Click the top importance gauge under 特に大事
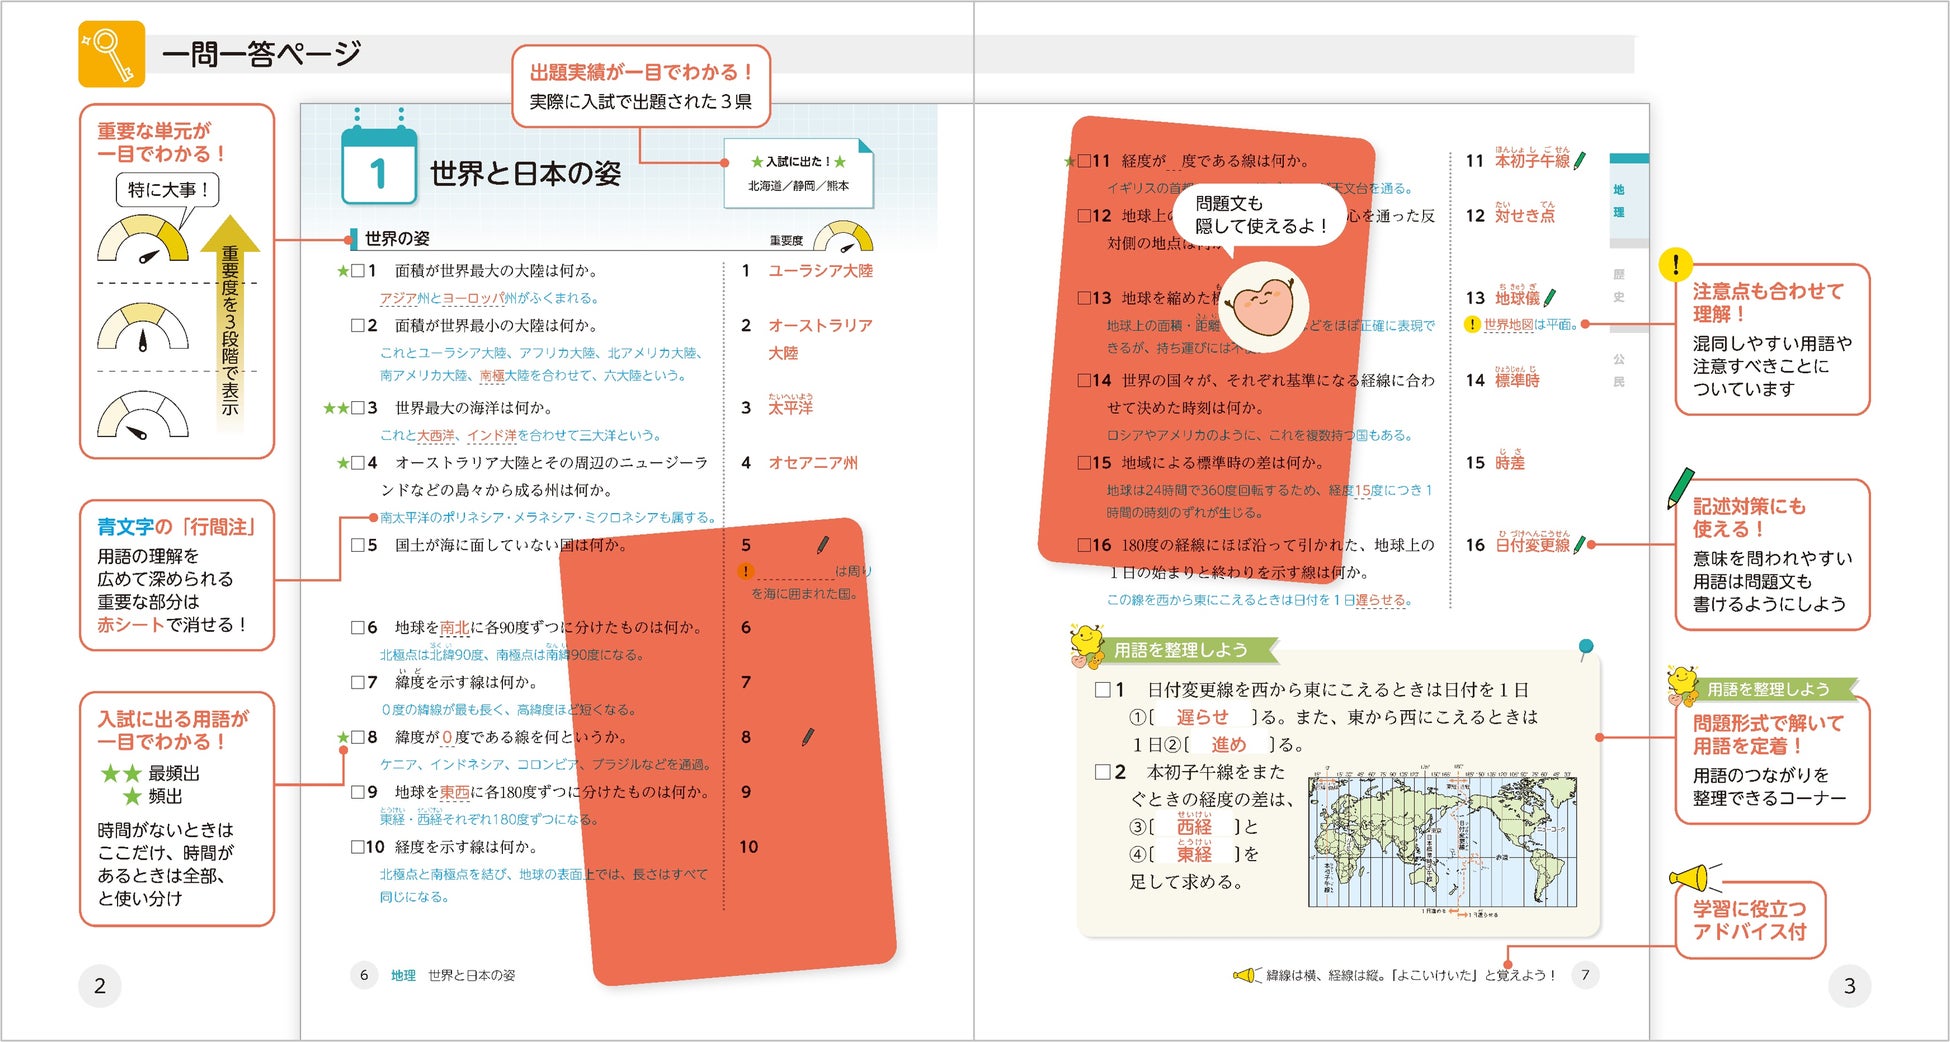1950x1042 pixels. coord(143,240)
